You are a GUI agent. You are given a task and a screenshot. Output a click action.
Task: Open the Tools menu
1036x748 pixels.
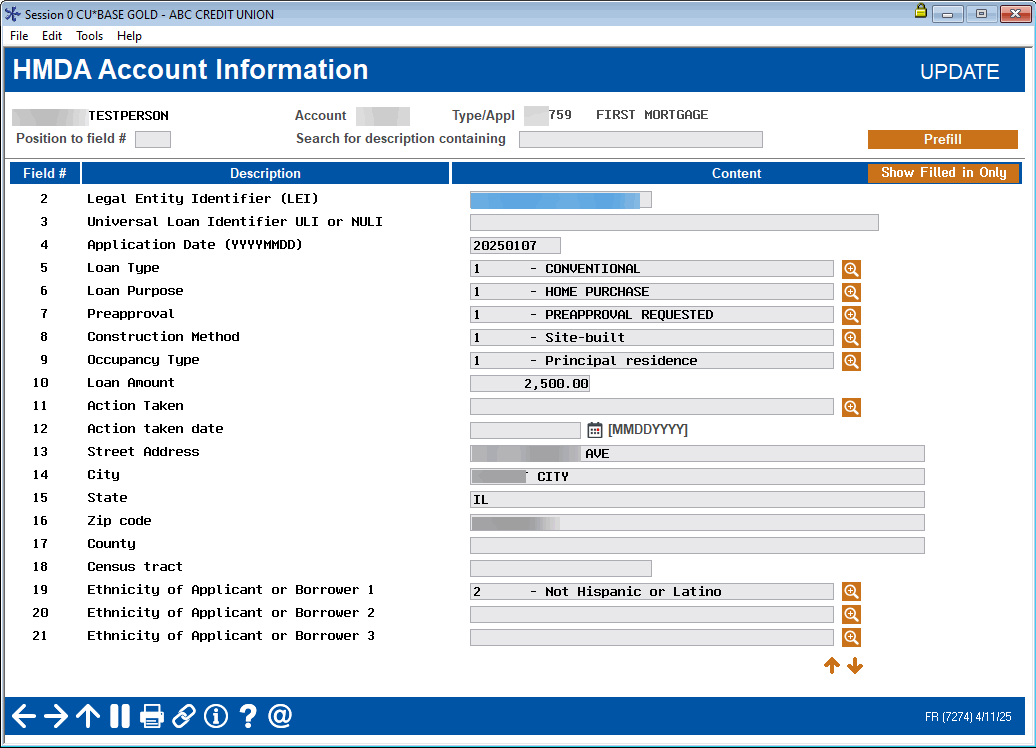pyautogui.click(x=89, y=36)
